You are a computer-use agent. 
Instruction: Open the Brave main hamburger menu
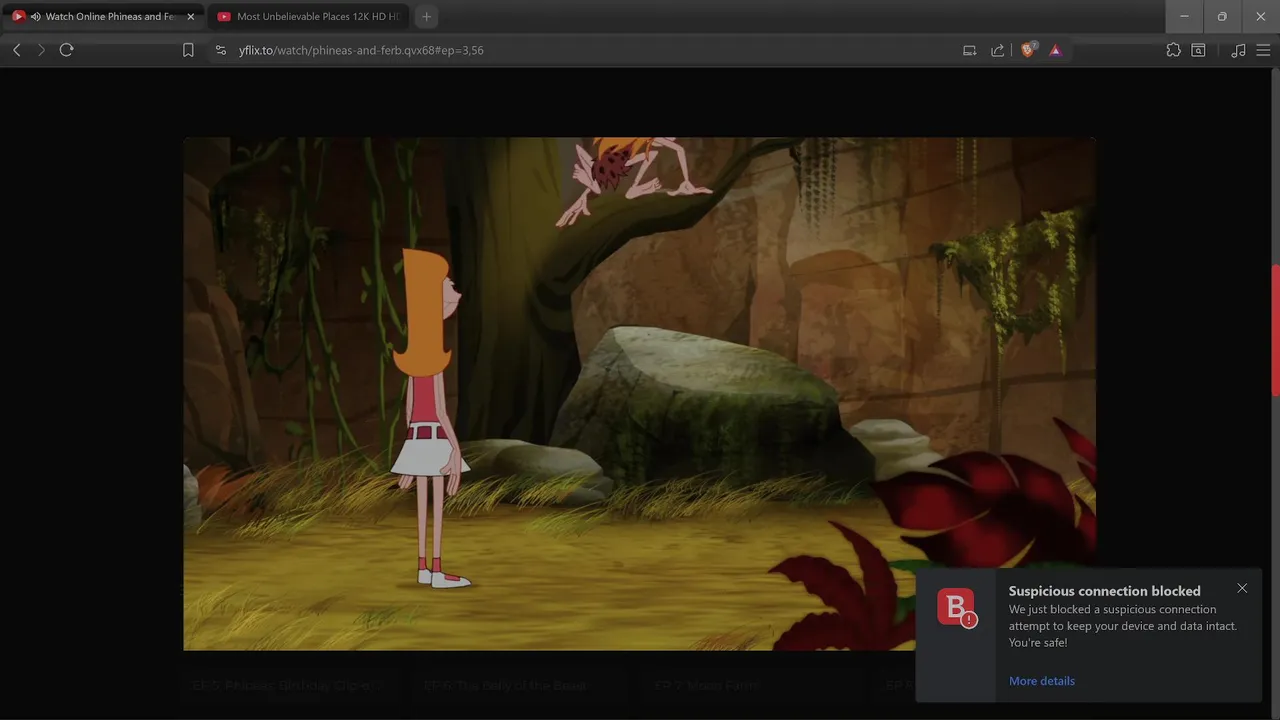1263,50
